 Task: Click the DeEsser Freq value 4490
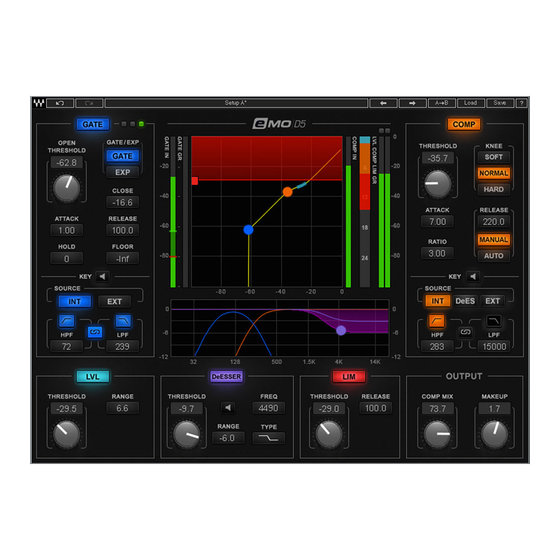269,408
